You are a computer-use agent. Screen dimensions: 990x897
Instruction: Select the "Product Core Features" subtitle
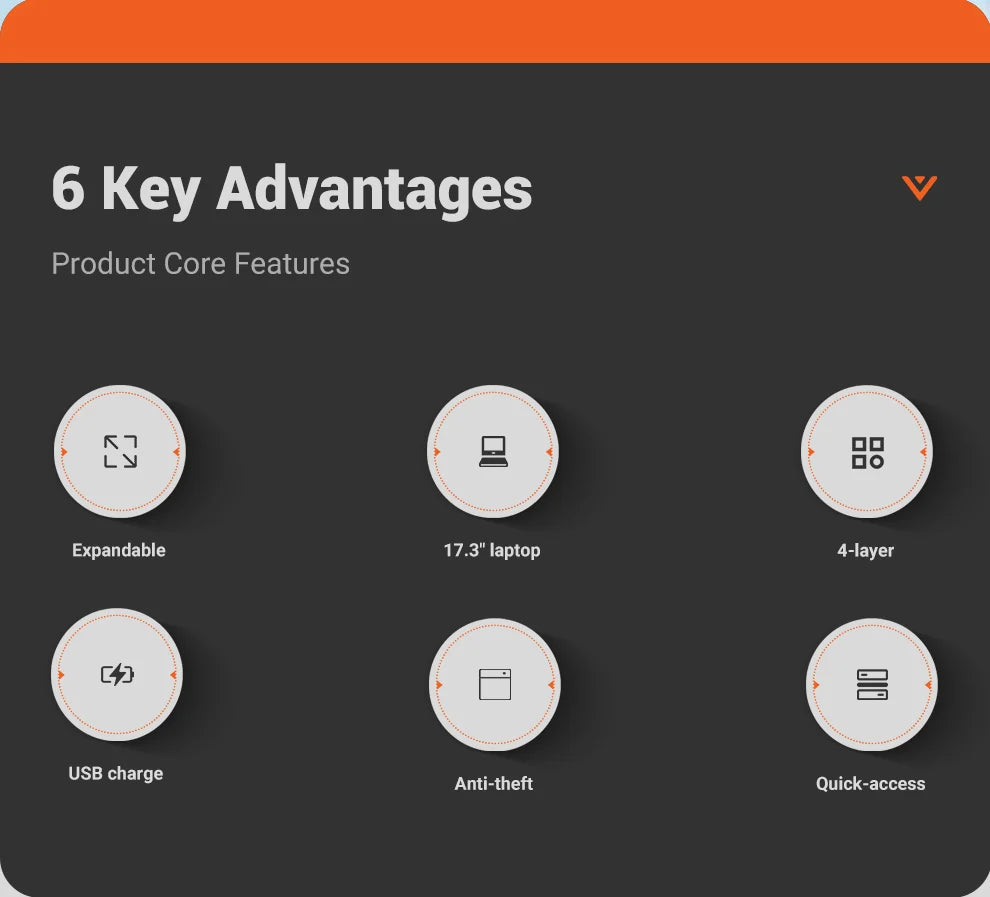(x=200, y=263)
